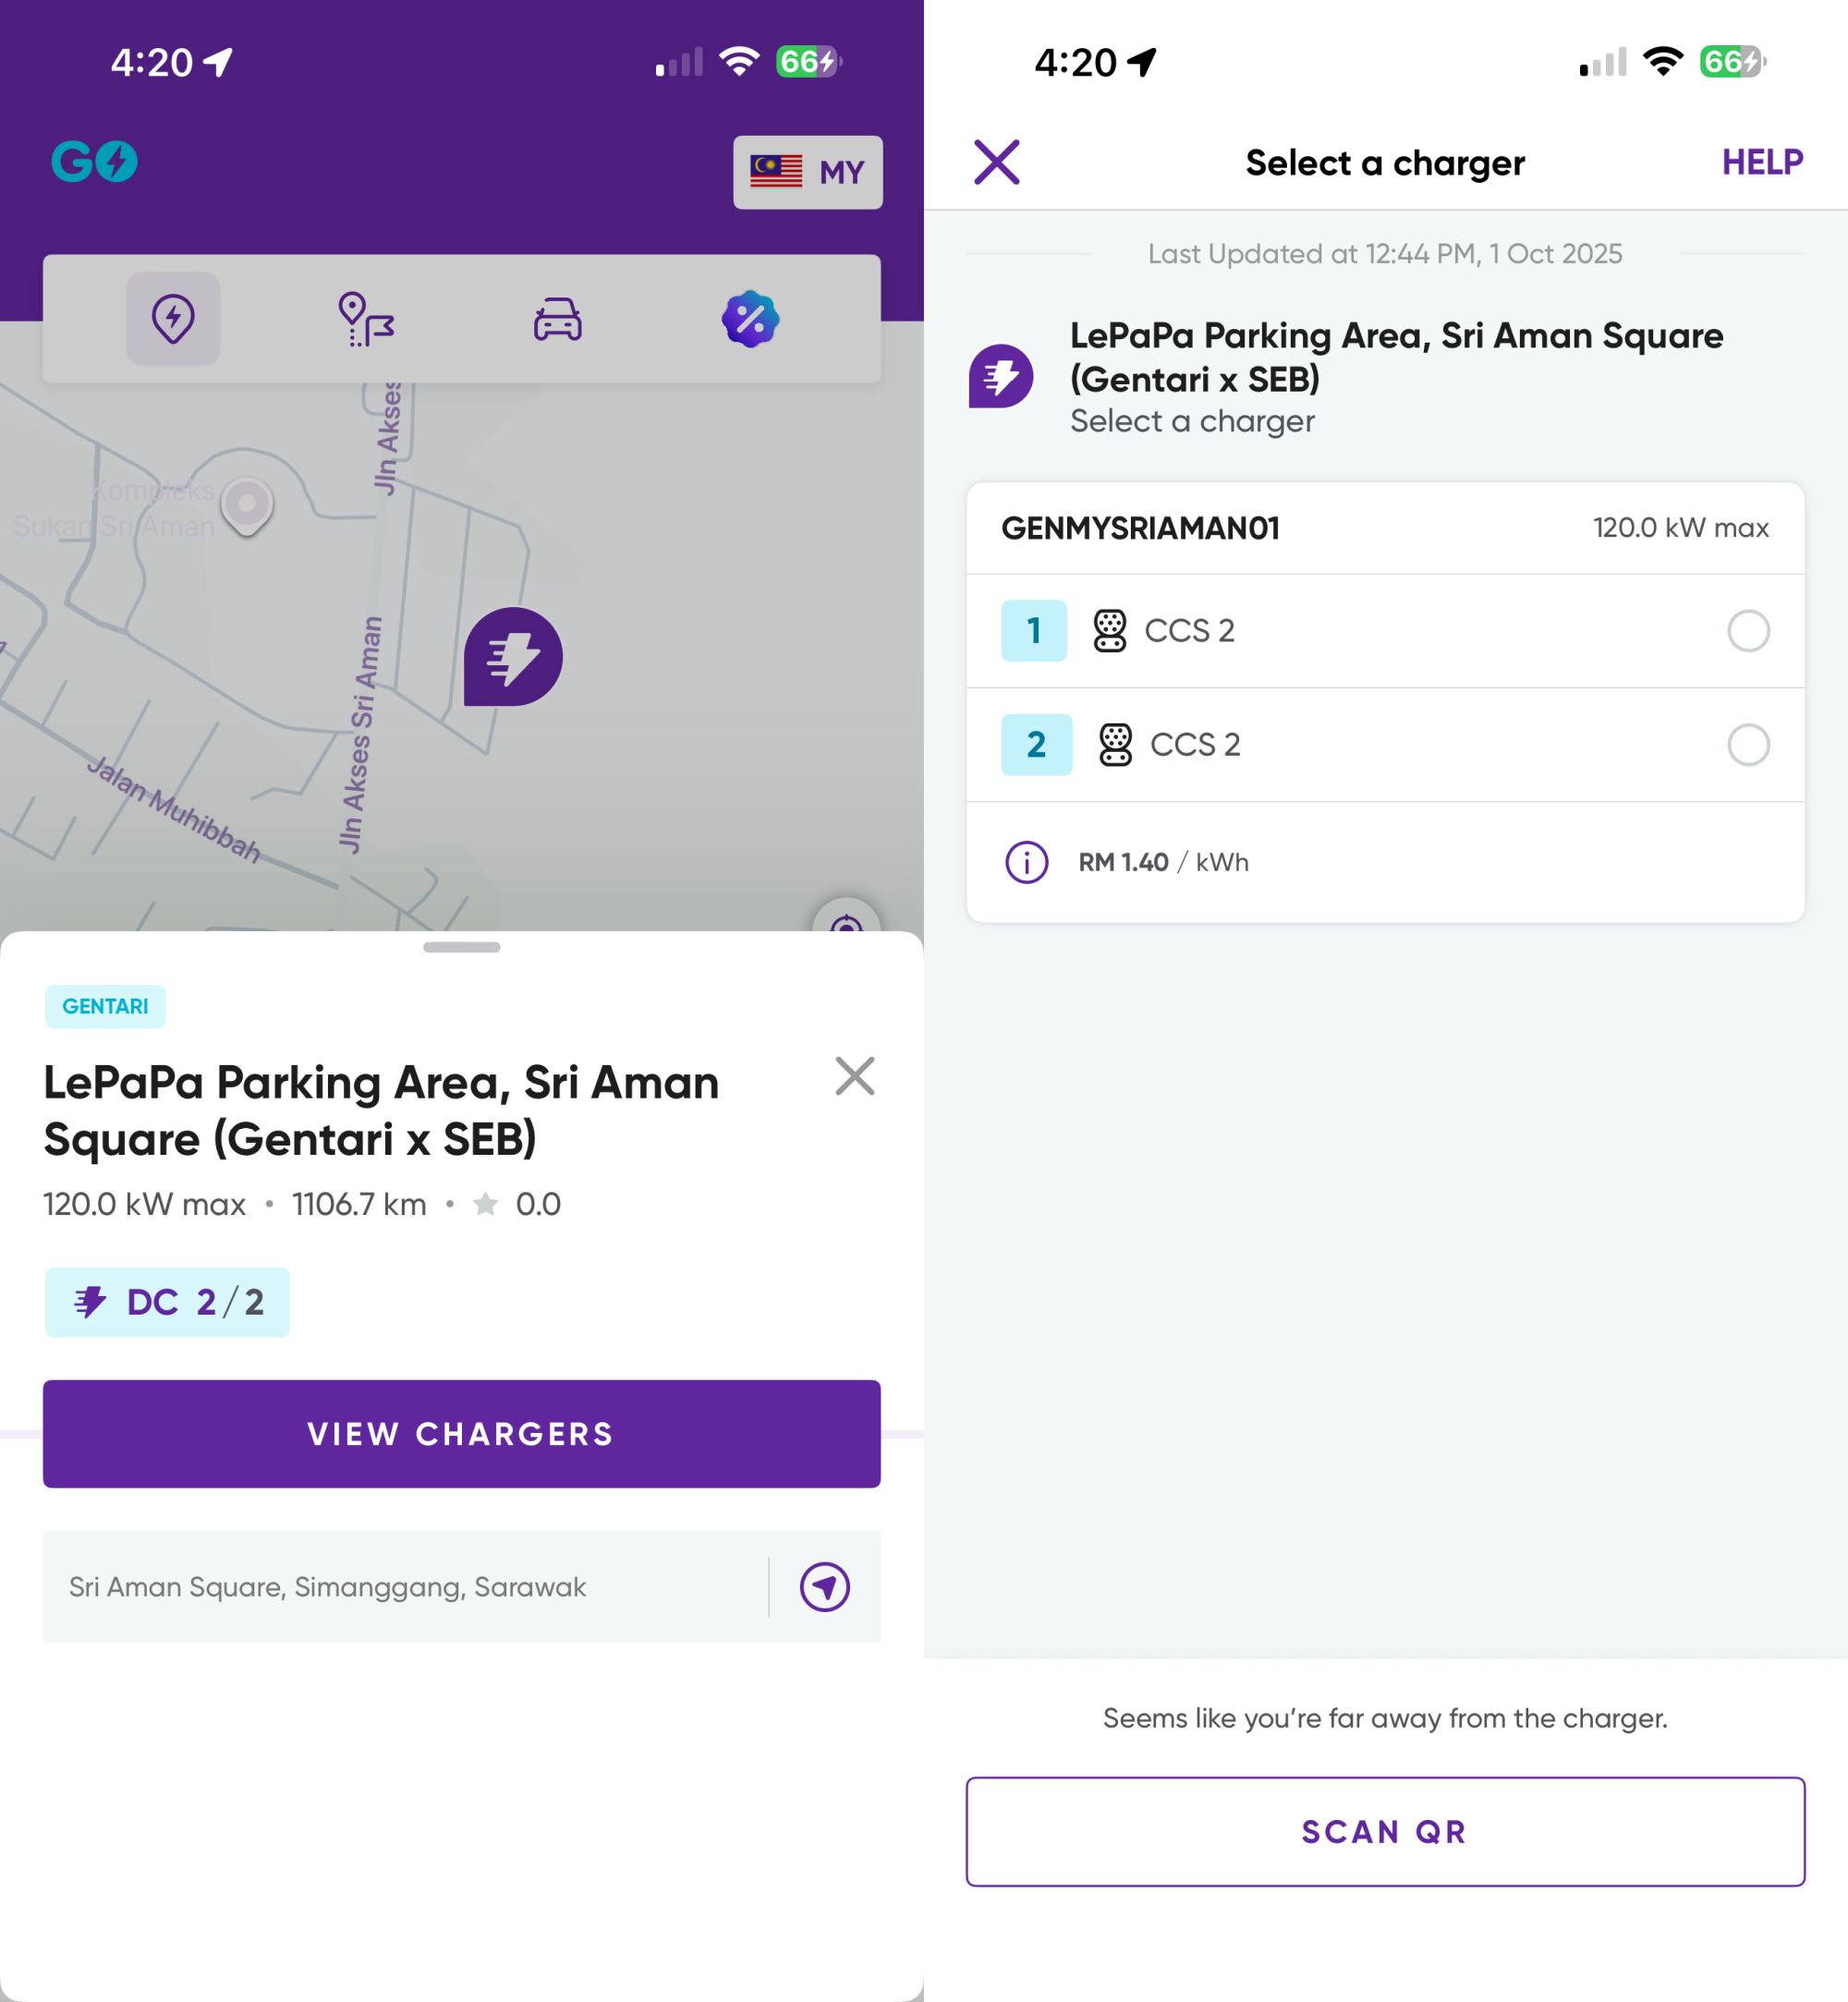Image resolution: width=1848 pixels, height=2002 pixels.
Task: Close the Select a charger screen
Action: point(996,162)
